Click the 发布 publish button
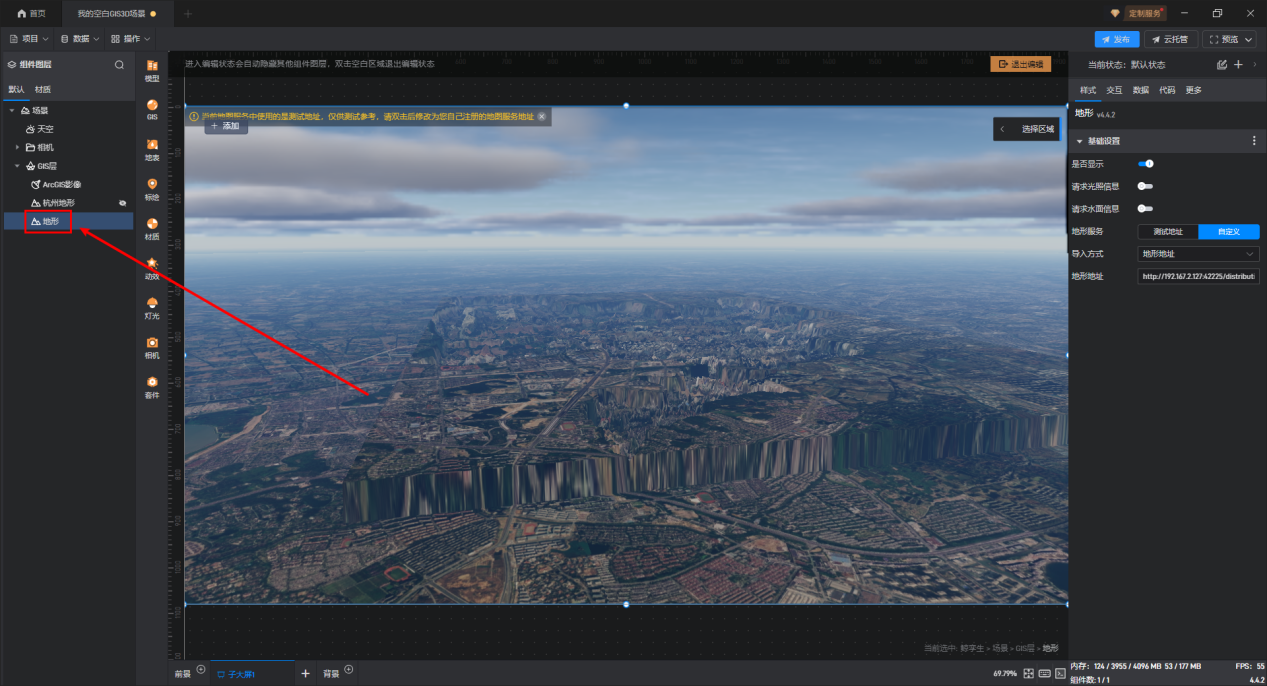1267x686 pixels. click(1116, 39)
